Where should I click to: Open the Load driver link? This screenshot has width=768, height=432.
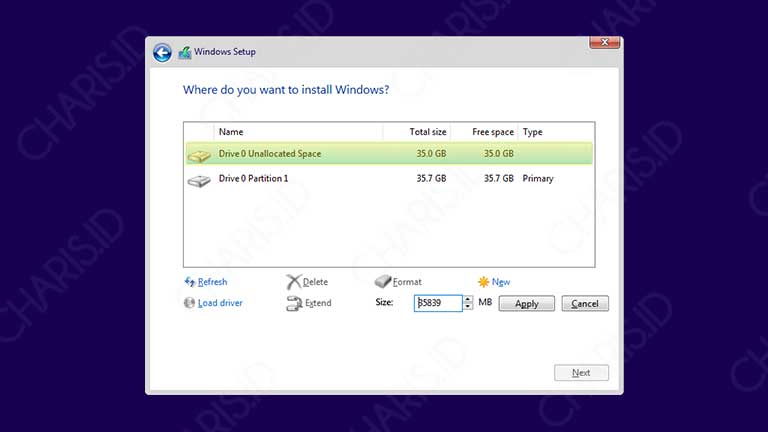tap(220, 303)
